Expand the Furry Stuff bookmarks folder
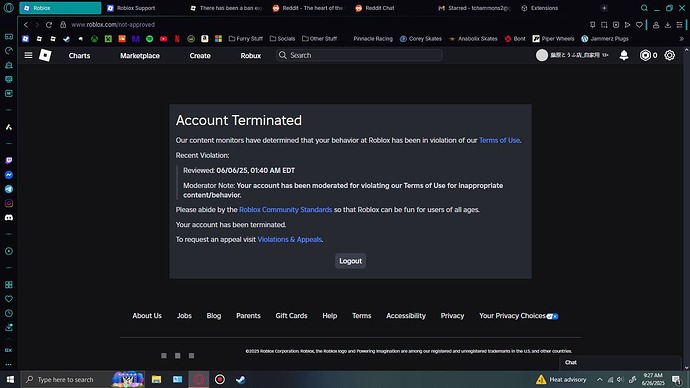 [x=246, y=39]
